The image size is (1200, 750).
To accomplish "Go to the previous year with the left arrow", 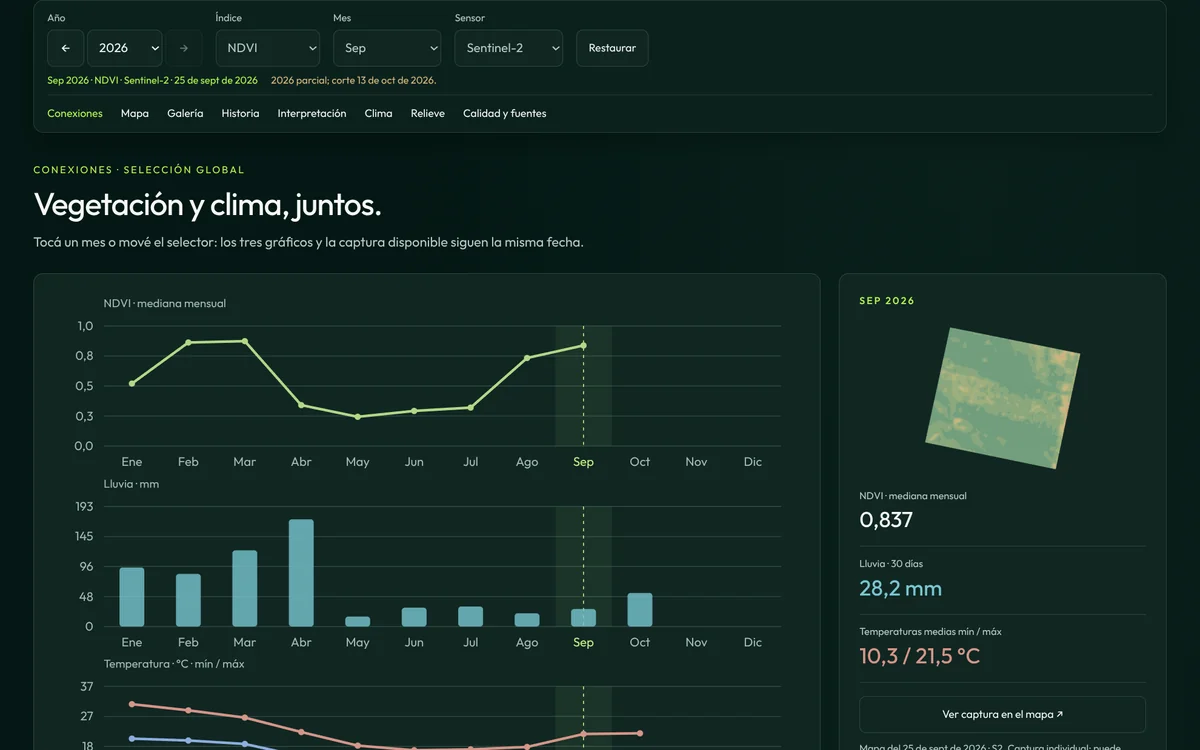I will [65, 48].
